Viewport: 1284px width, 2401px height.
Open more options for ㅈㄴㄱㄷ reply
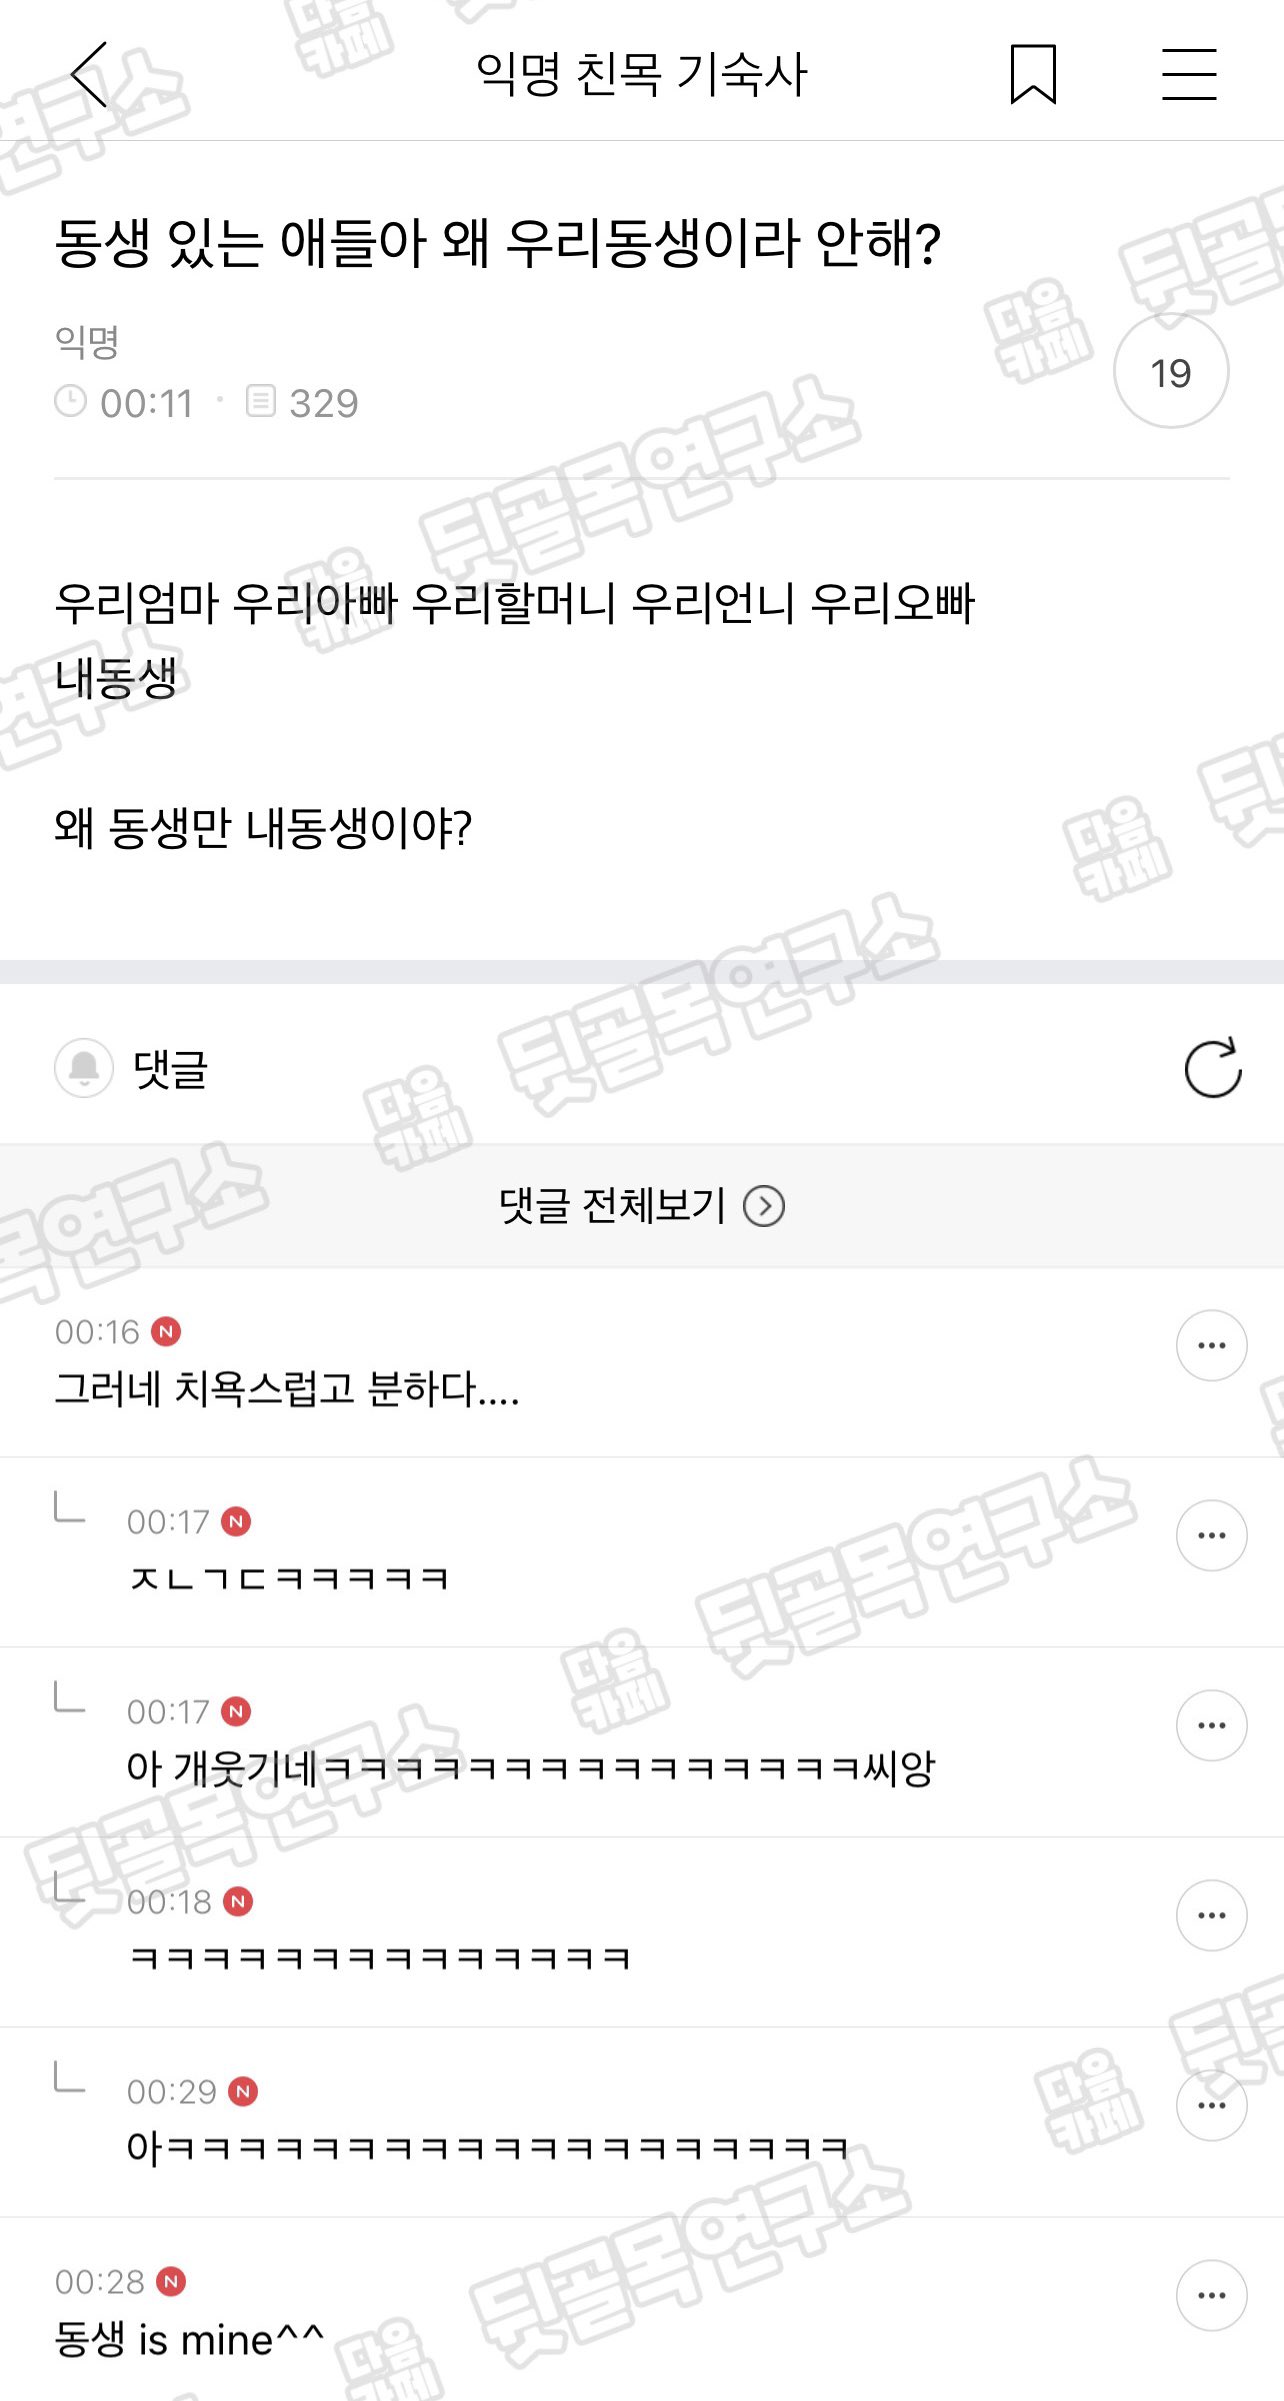click(1211, 1535)
